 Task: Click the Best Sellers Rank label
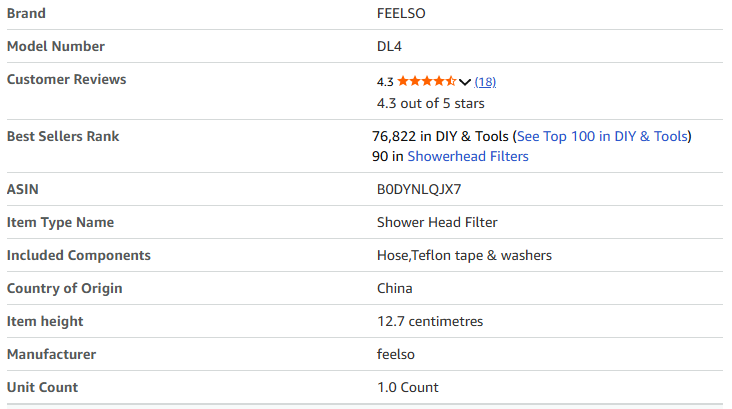[63, 136]
